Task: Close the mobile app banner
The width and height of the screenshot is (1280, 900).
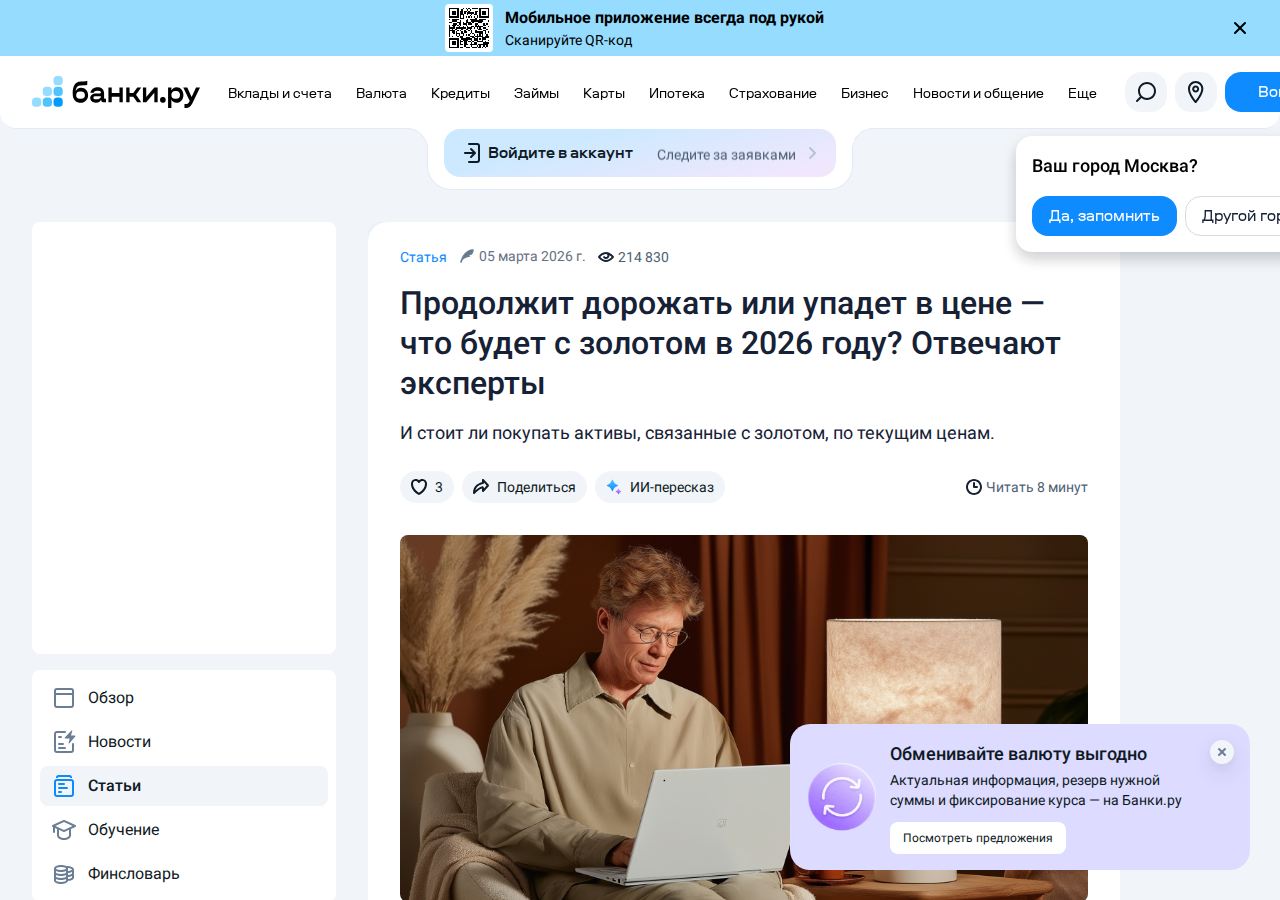Action: coord(1240,28)
